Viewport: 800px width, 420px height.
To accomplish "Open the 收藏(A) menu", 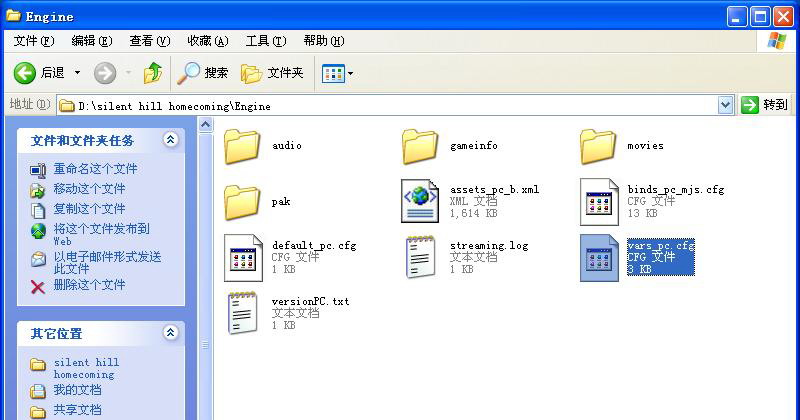I will [x=208, y=41].
